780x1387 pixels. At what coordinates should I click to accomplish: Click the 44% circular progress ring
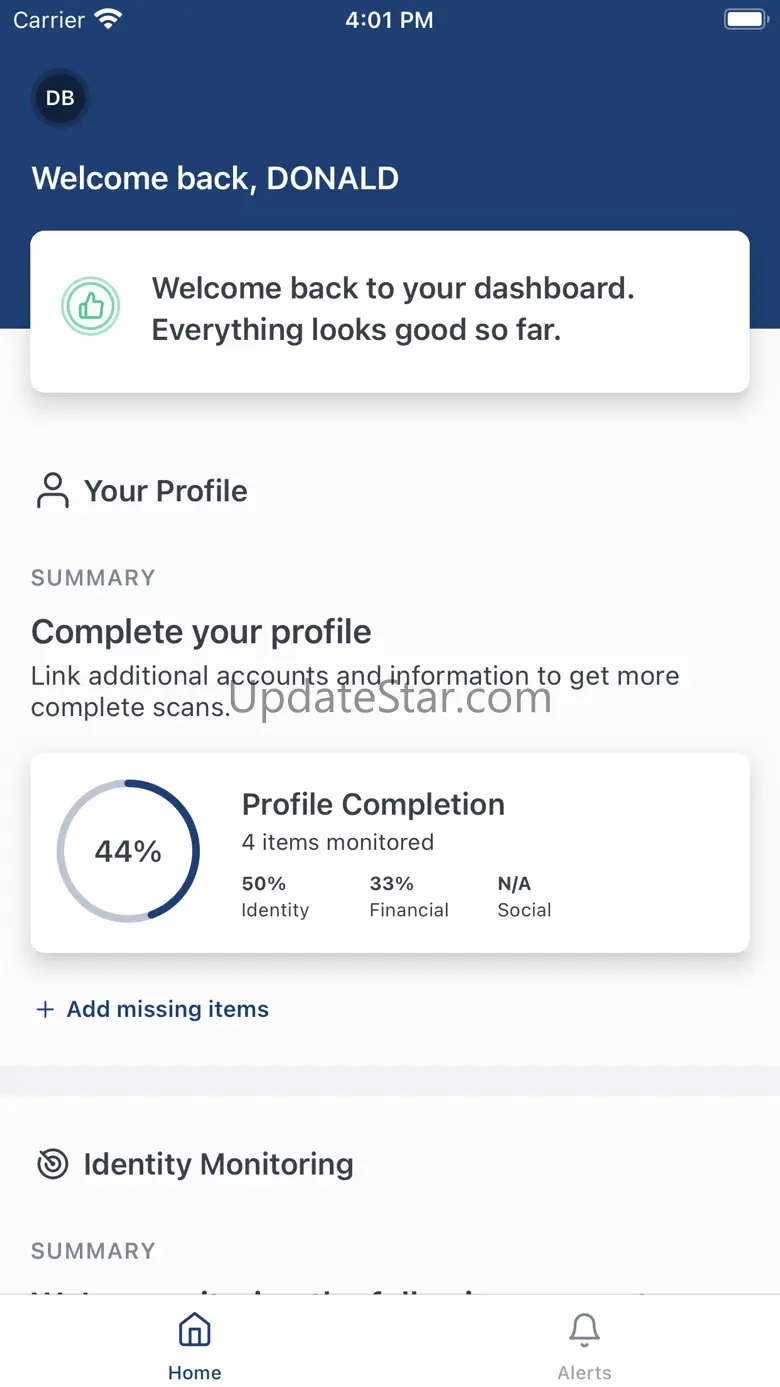click(x=128, y=851)
